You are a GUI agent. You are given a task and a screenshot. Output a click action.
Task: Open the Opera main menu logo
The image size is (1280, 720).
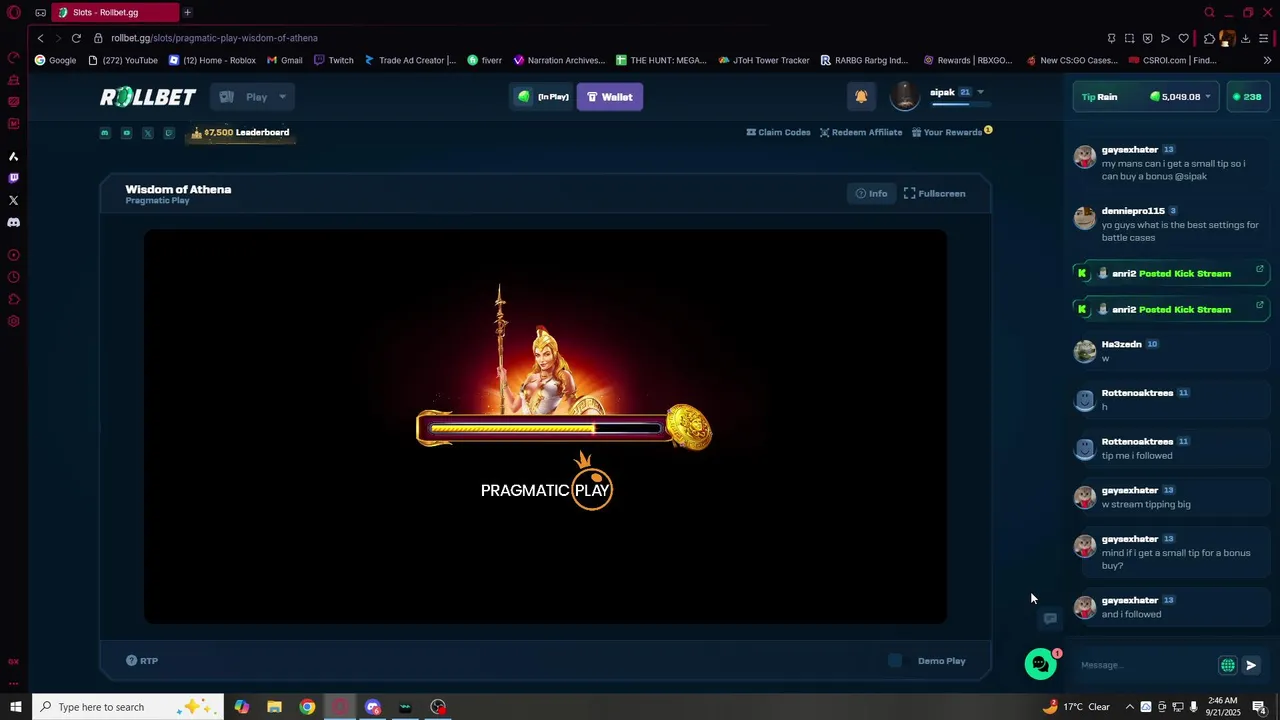[x=14, y=12]
